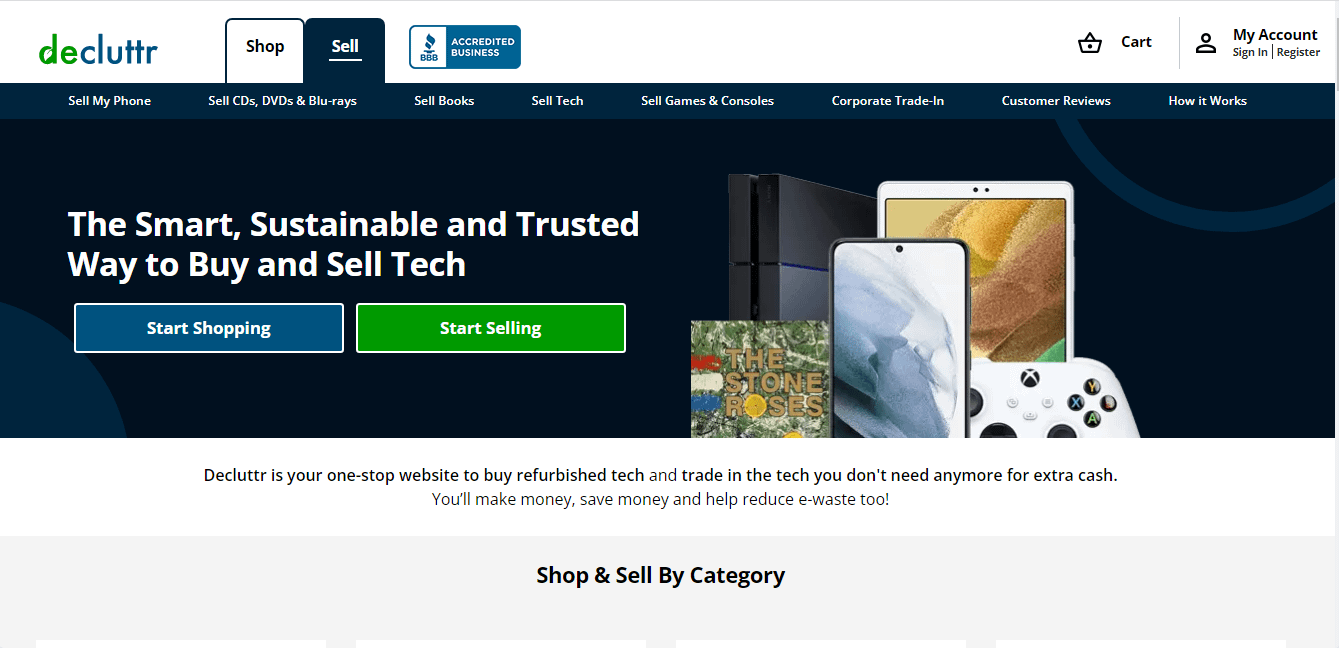Open Customer Reviews page
This screenshot has height=648, width=1339.
click(x=1056, y=101)
